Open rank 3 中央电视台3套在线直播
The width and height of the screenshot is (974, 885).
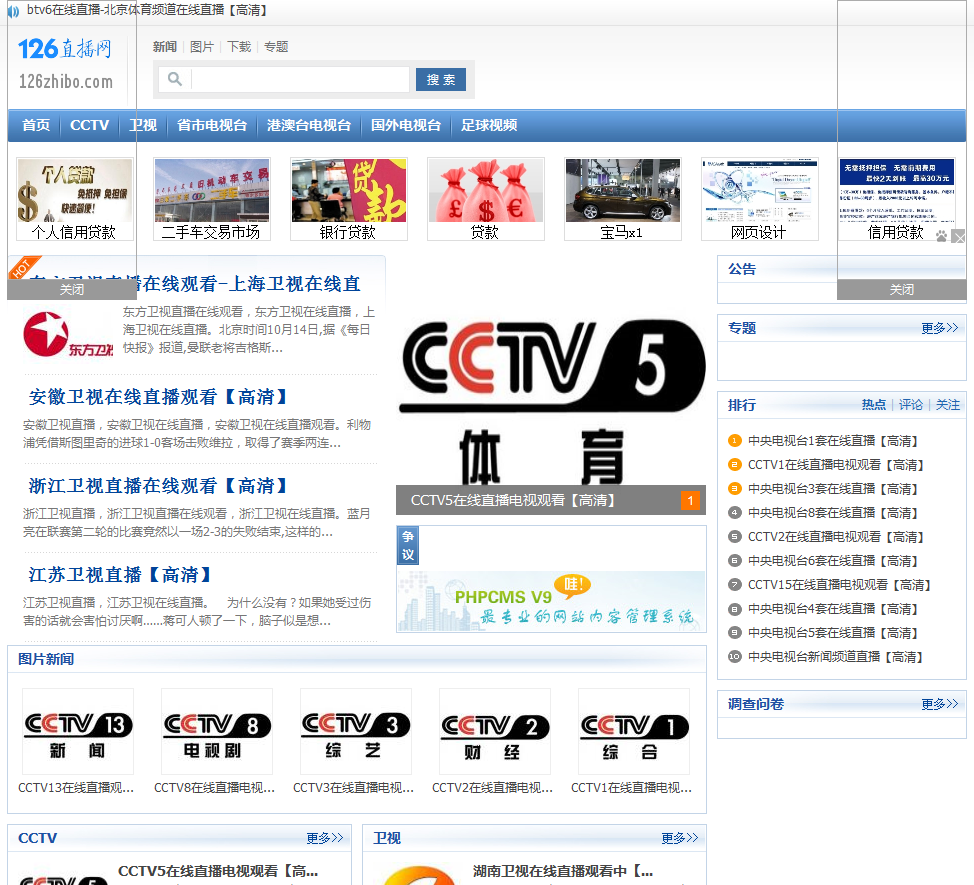832,489
